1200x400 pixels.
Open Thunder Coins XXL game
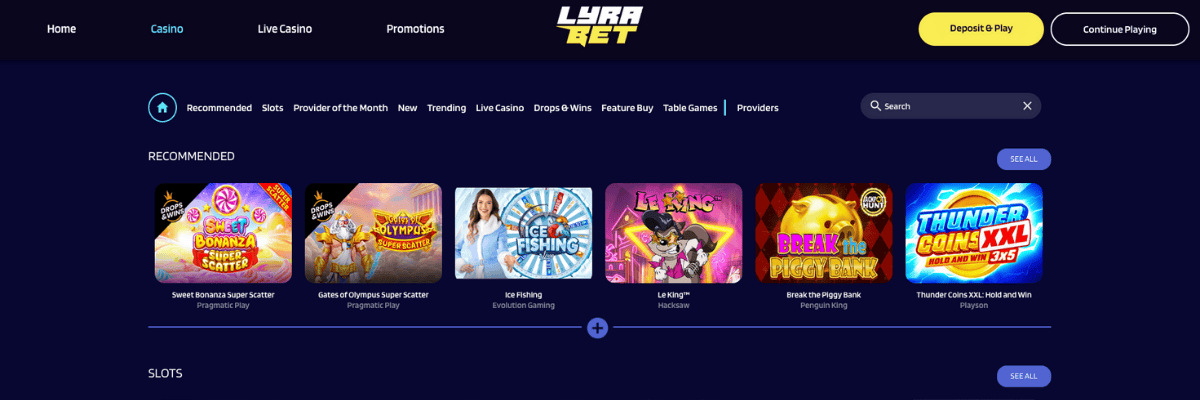click(974, 233)
